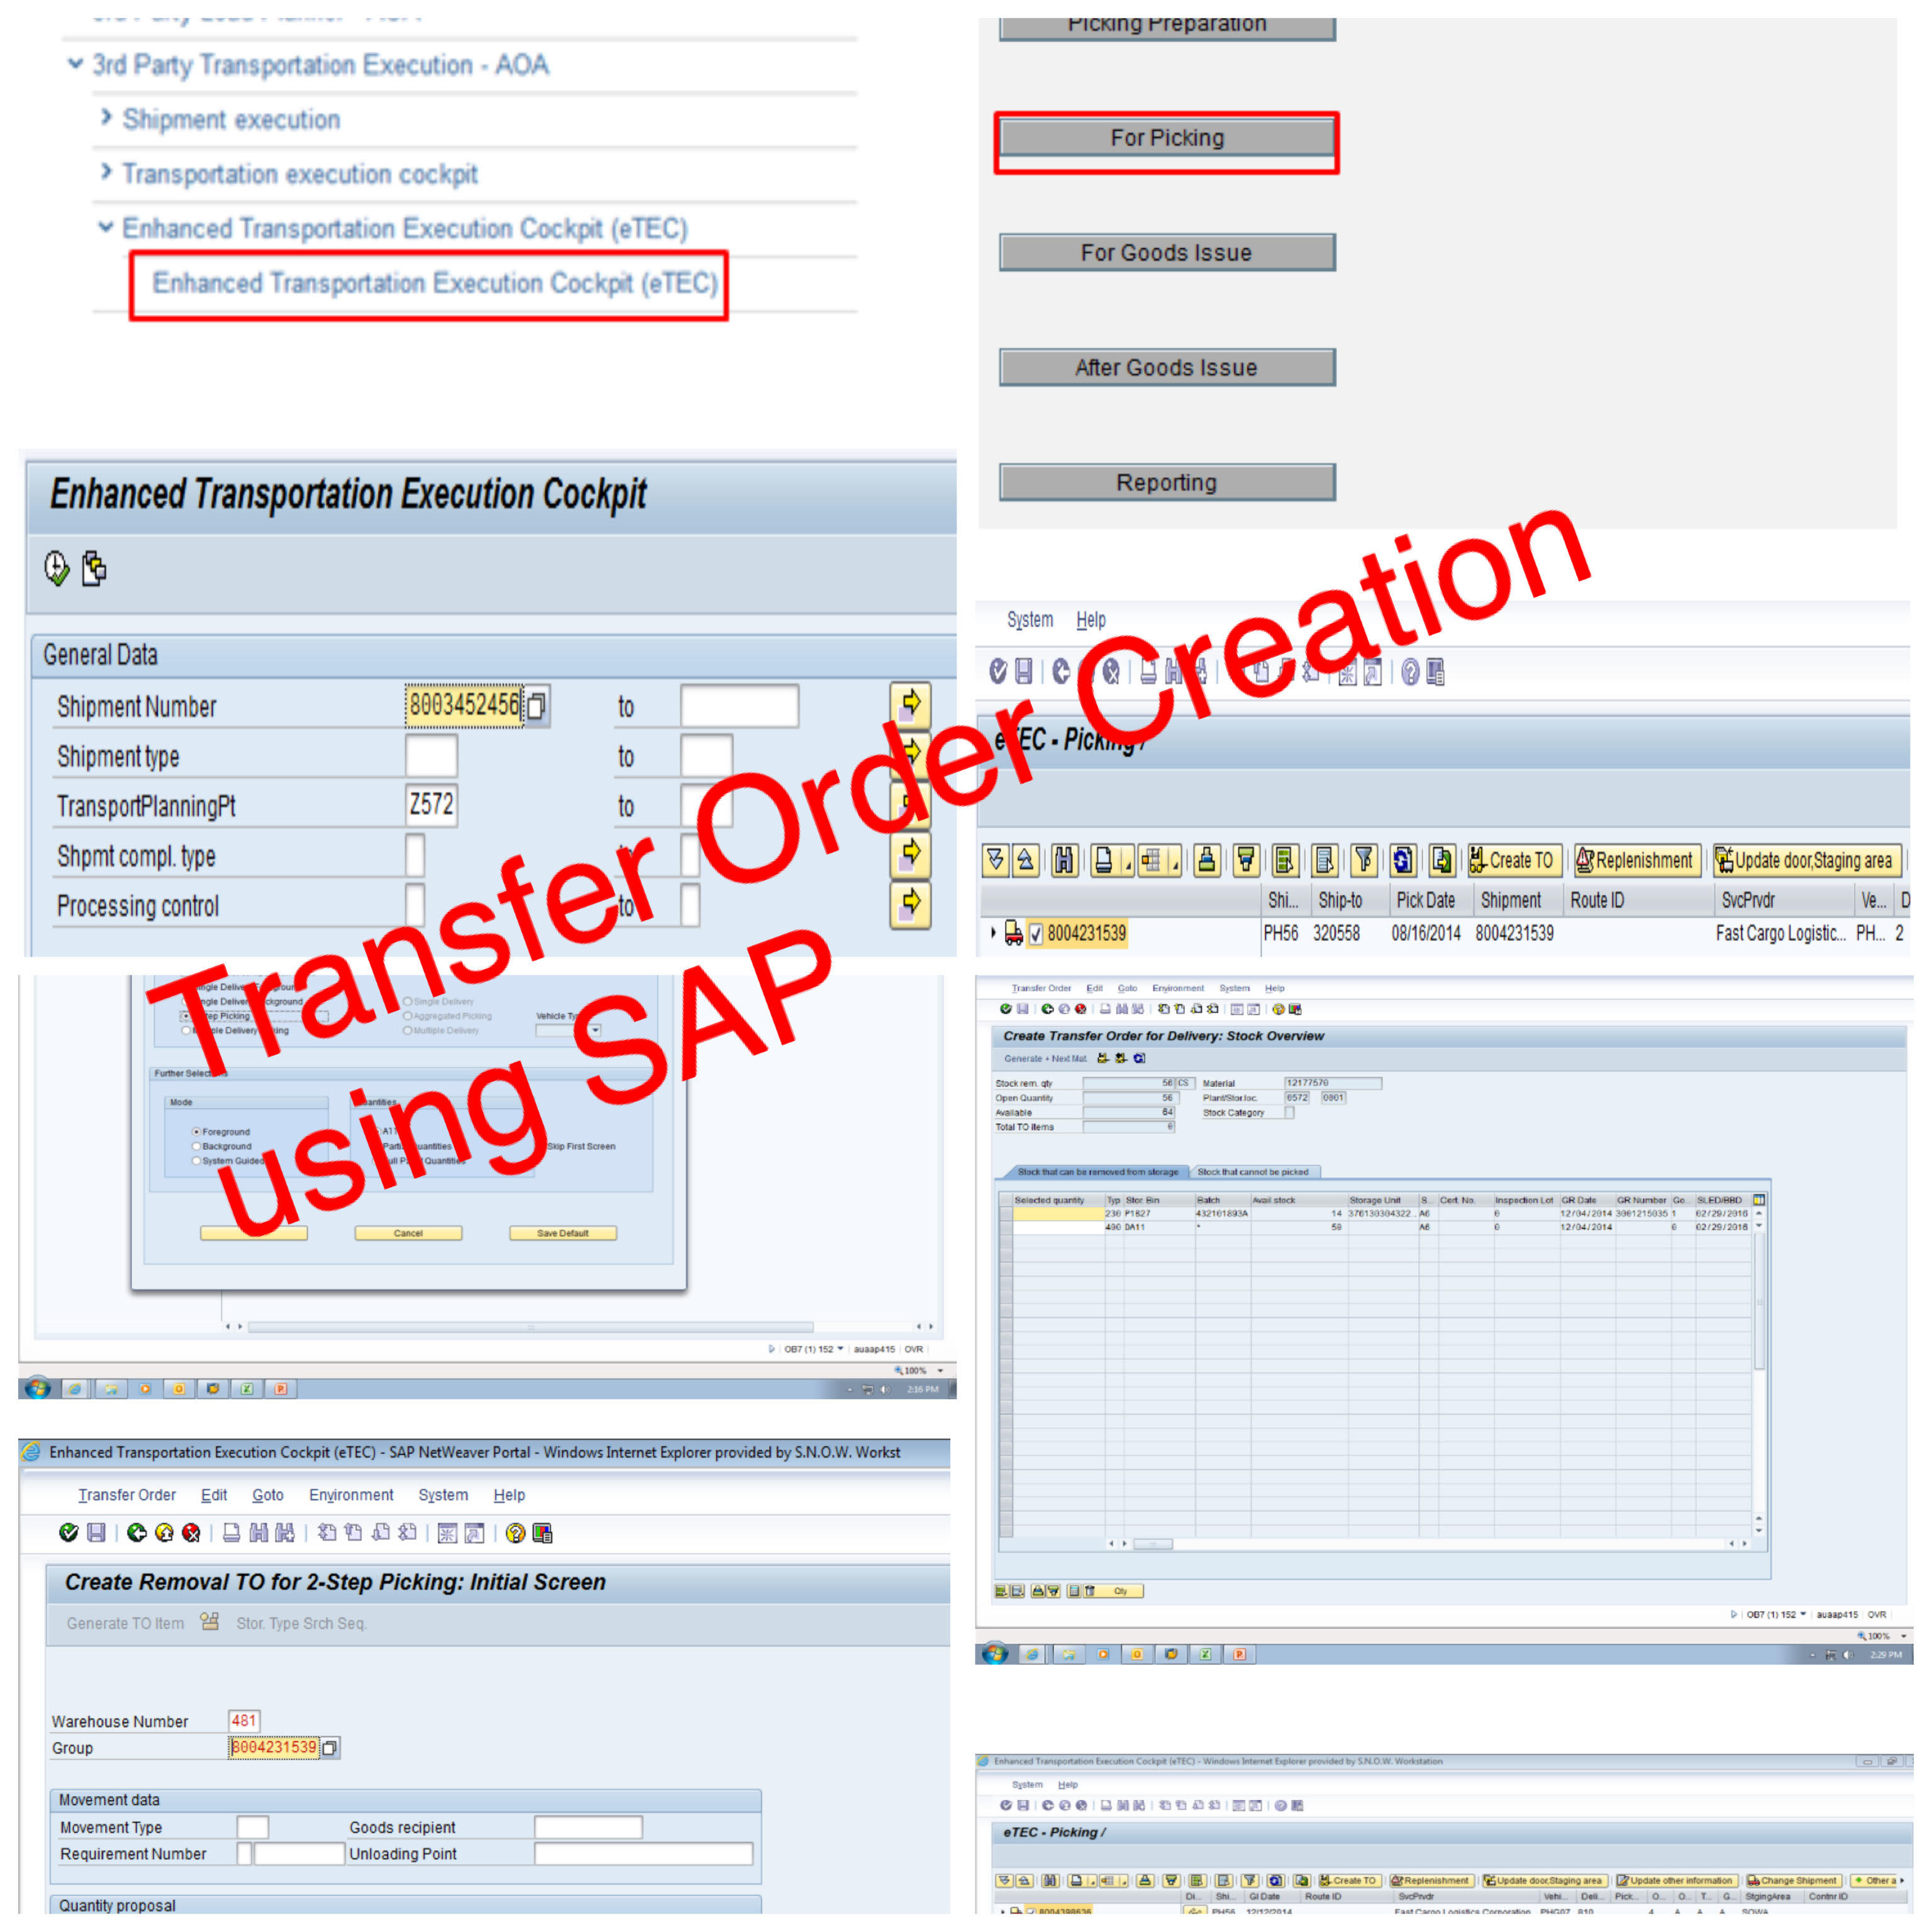Viewport: 1932px width, 1932px height.
Task: Click the filter funnel icon in eTEC toolbar
Action: 1363,860
